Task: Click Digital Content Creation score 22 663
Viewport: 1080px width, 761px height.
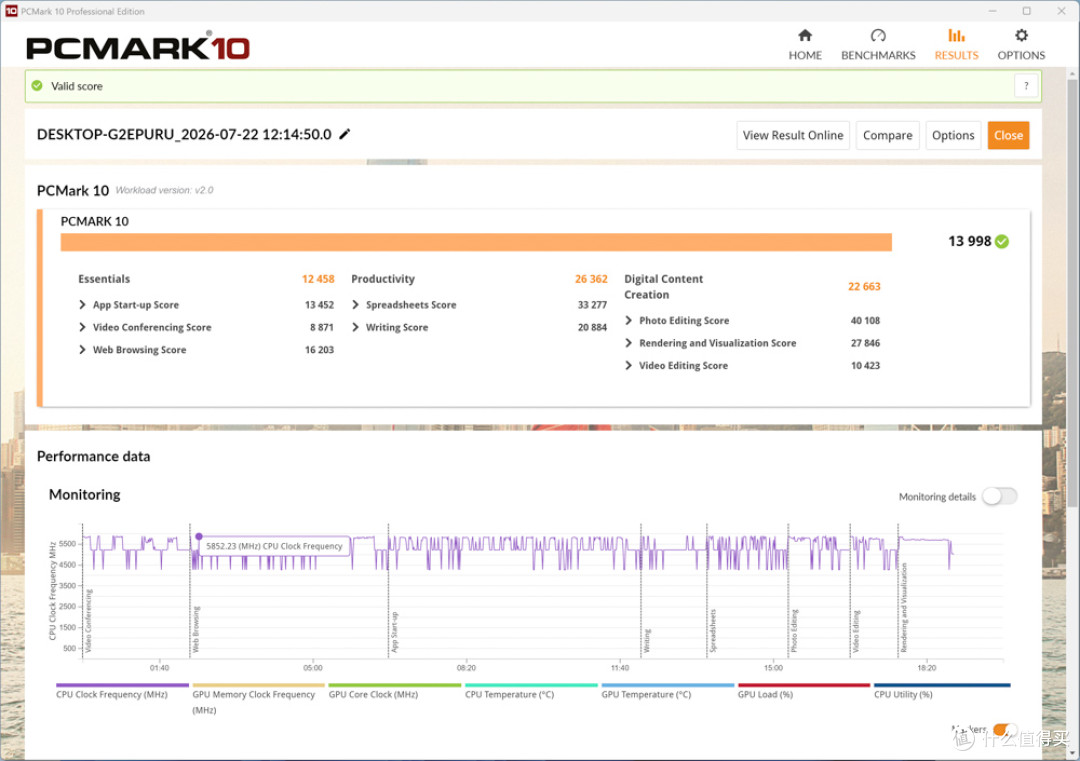Action: click(x=864, y=286)
